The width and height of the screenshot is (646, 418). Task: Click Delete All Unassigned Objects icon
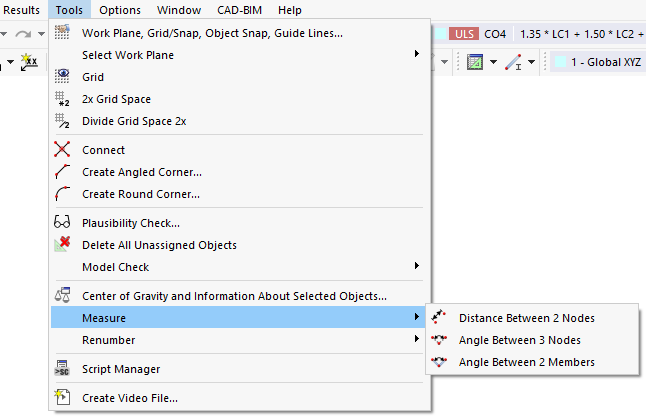62,245
